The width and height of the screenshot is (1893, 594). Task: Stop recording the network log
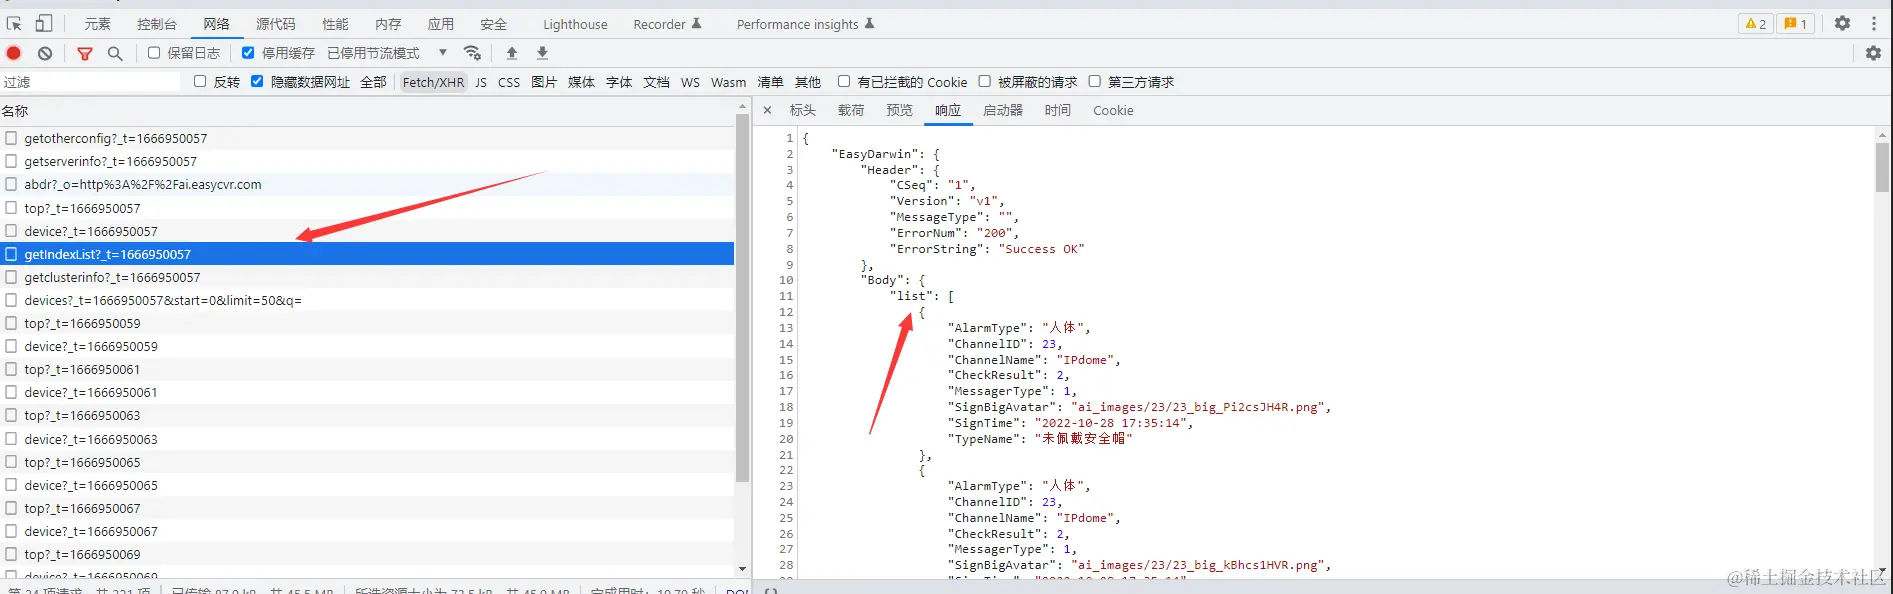point(14,53)
